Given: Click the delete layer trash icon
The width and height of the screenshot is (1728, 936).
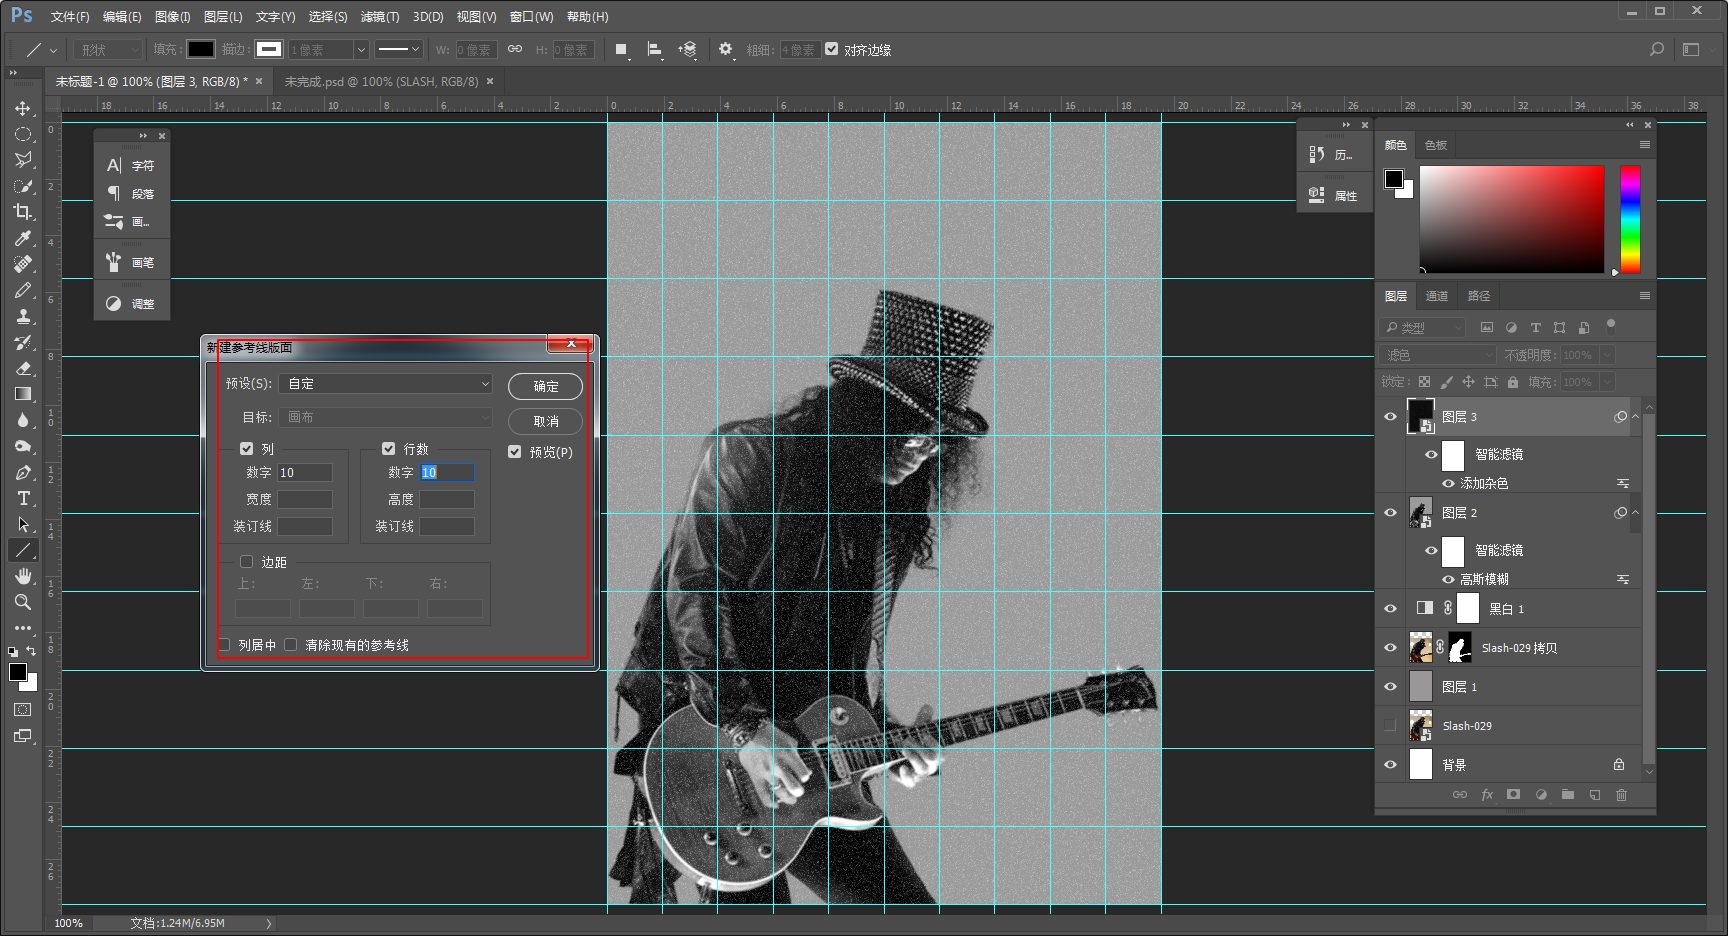Looking at the screenshot, I should coord(1621,795).
